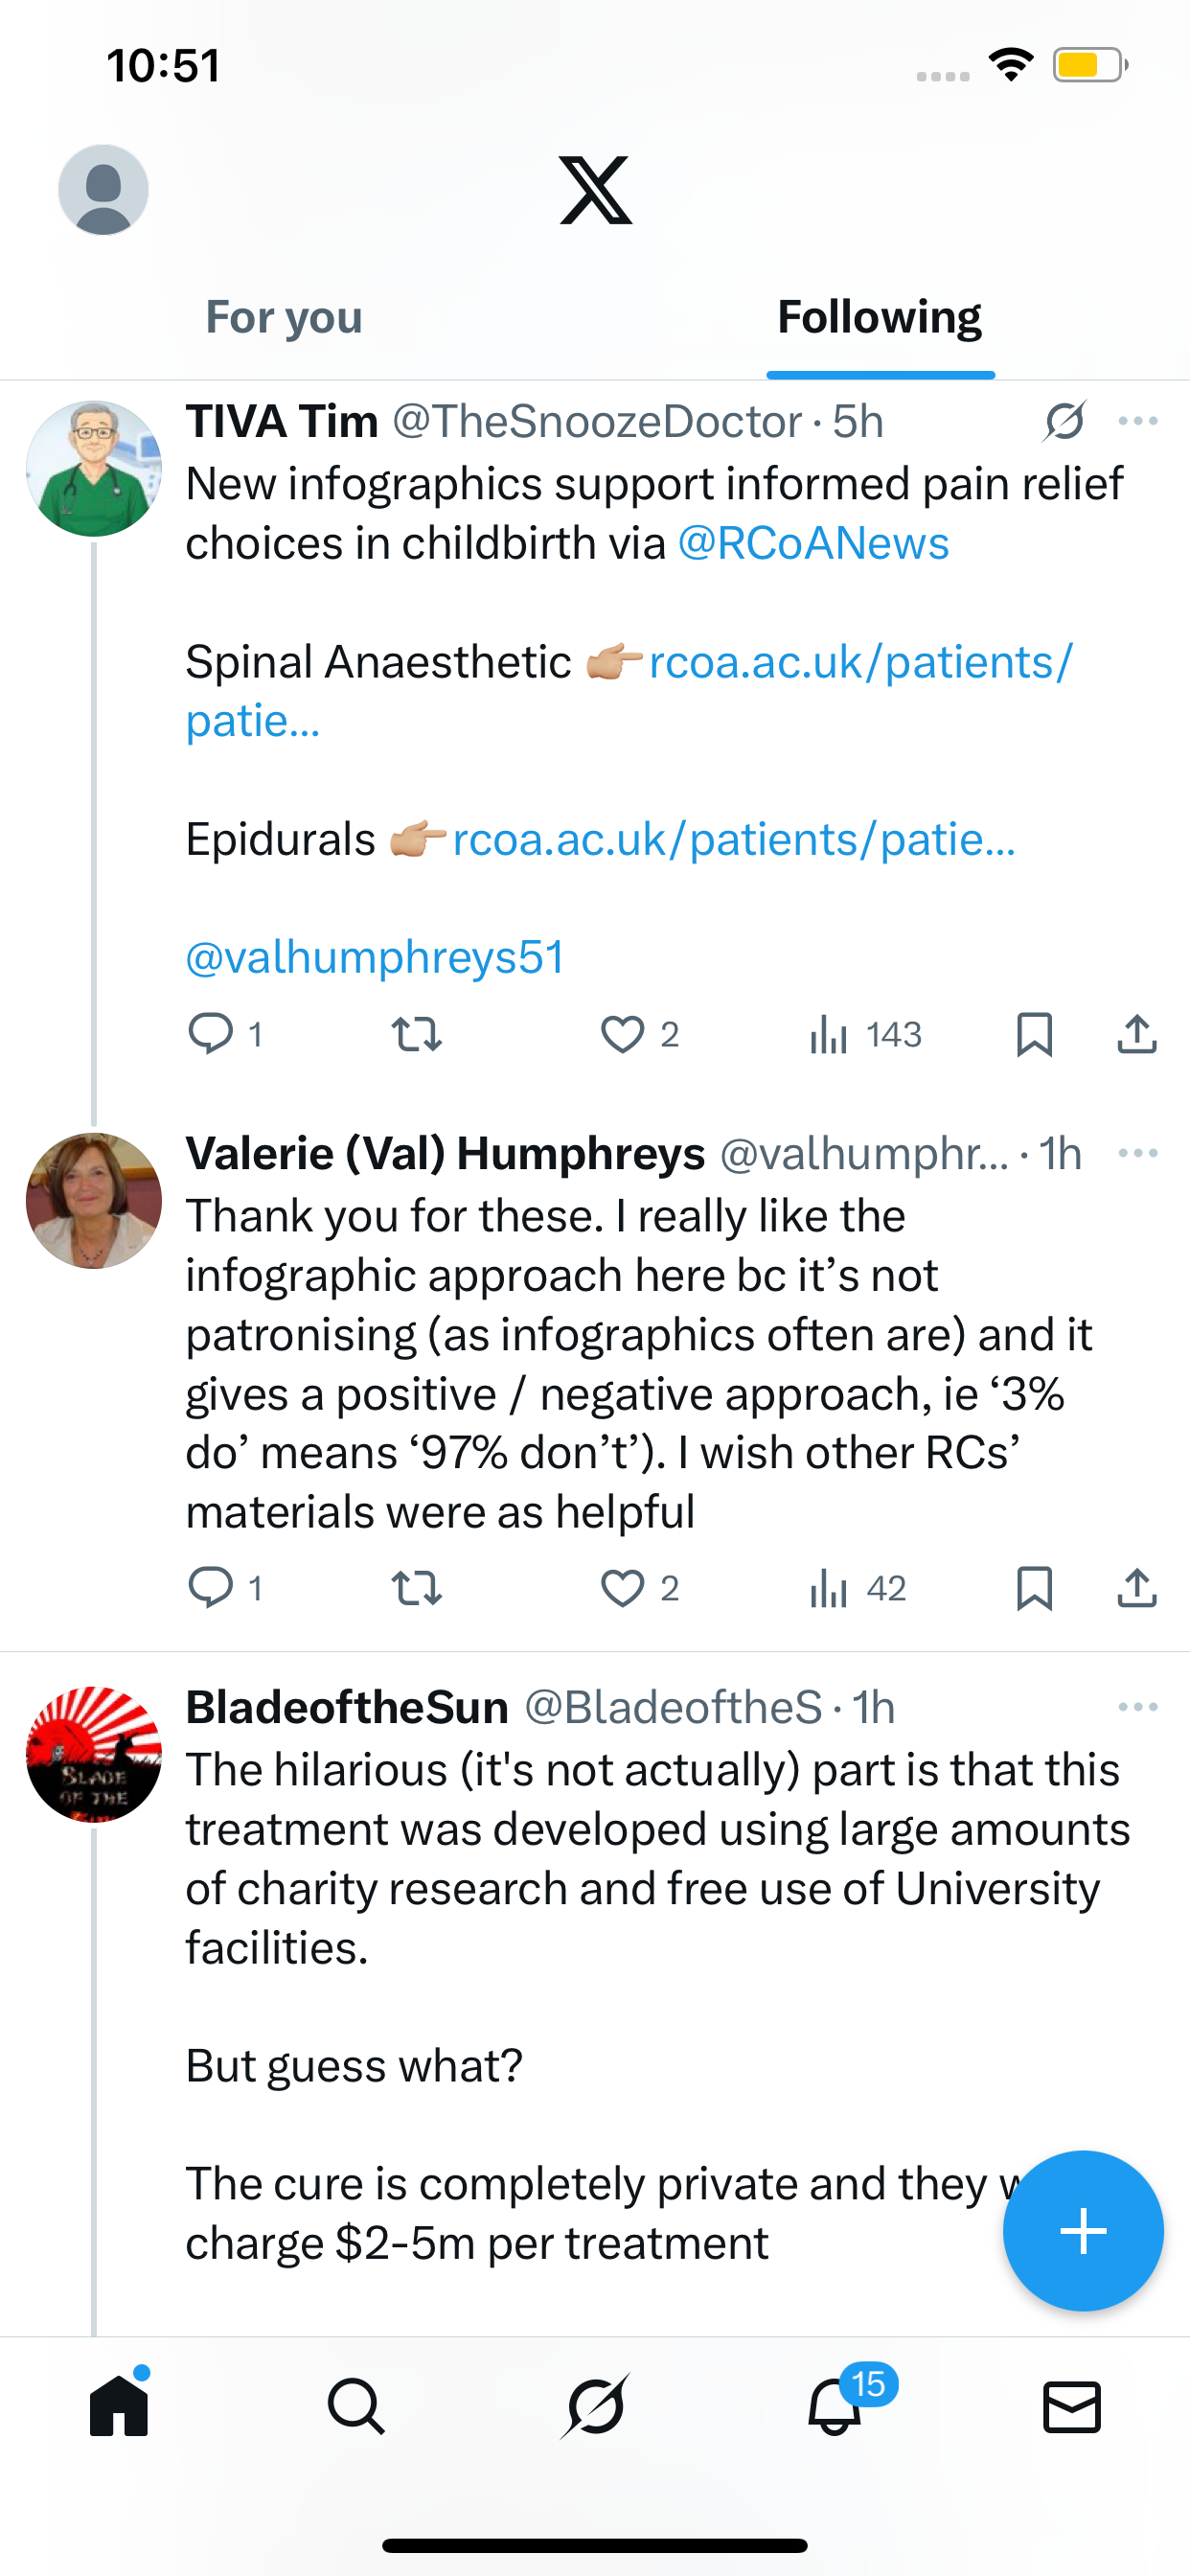Select the Following tab
Screen dimensions: 1190x2576
tap(880, 318)
